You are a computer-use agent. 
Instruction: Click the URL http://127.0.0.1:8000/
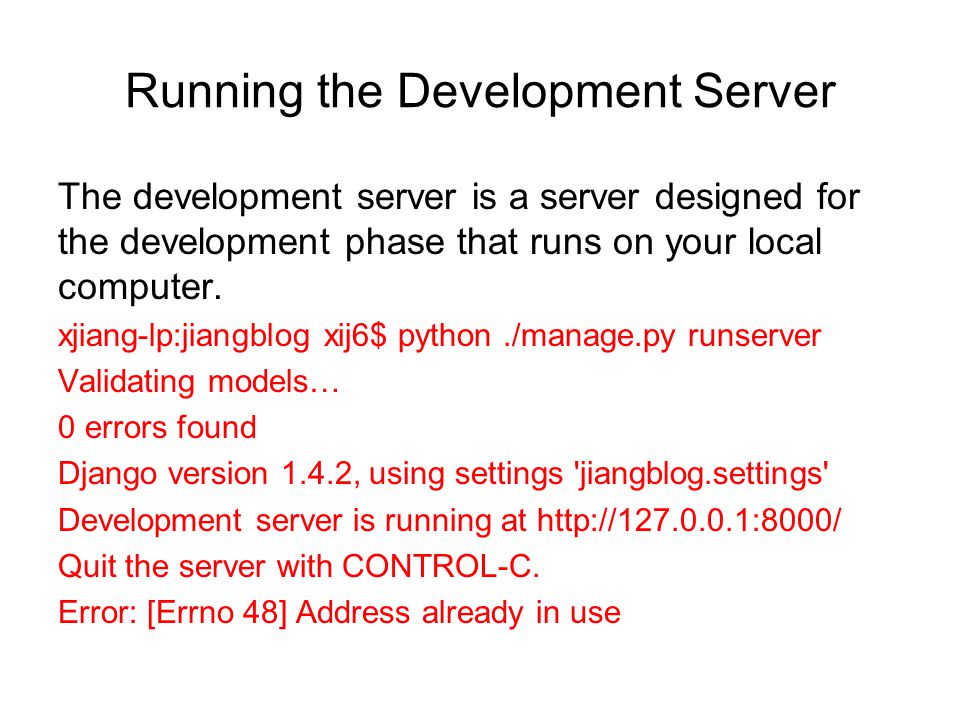pyautogui.click(x=689, y=520)
